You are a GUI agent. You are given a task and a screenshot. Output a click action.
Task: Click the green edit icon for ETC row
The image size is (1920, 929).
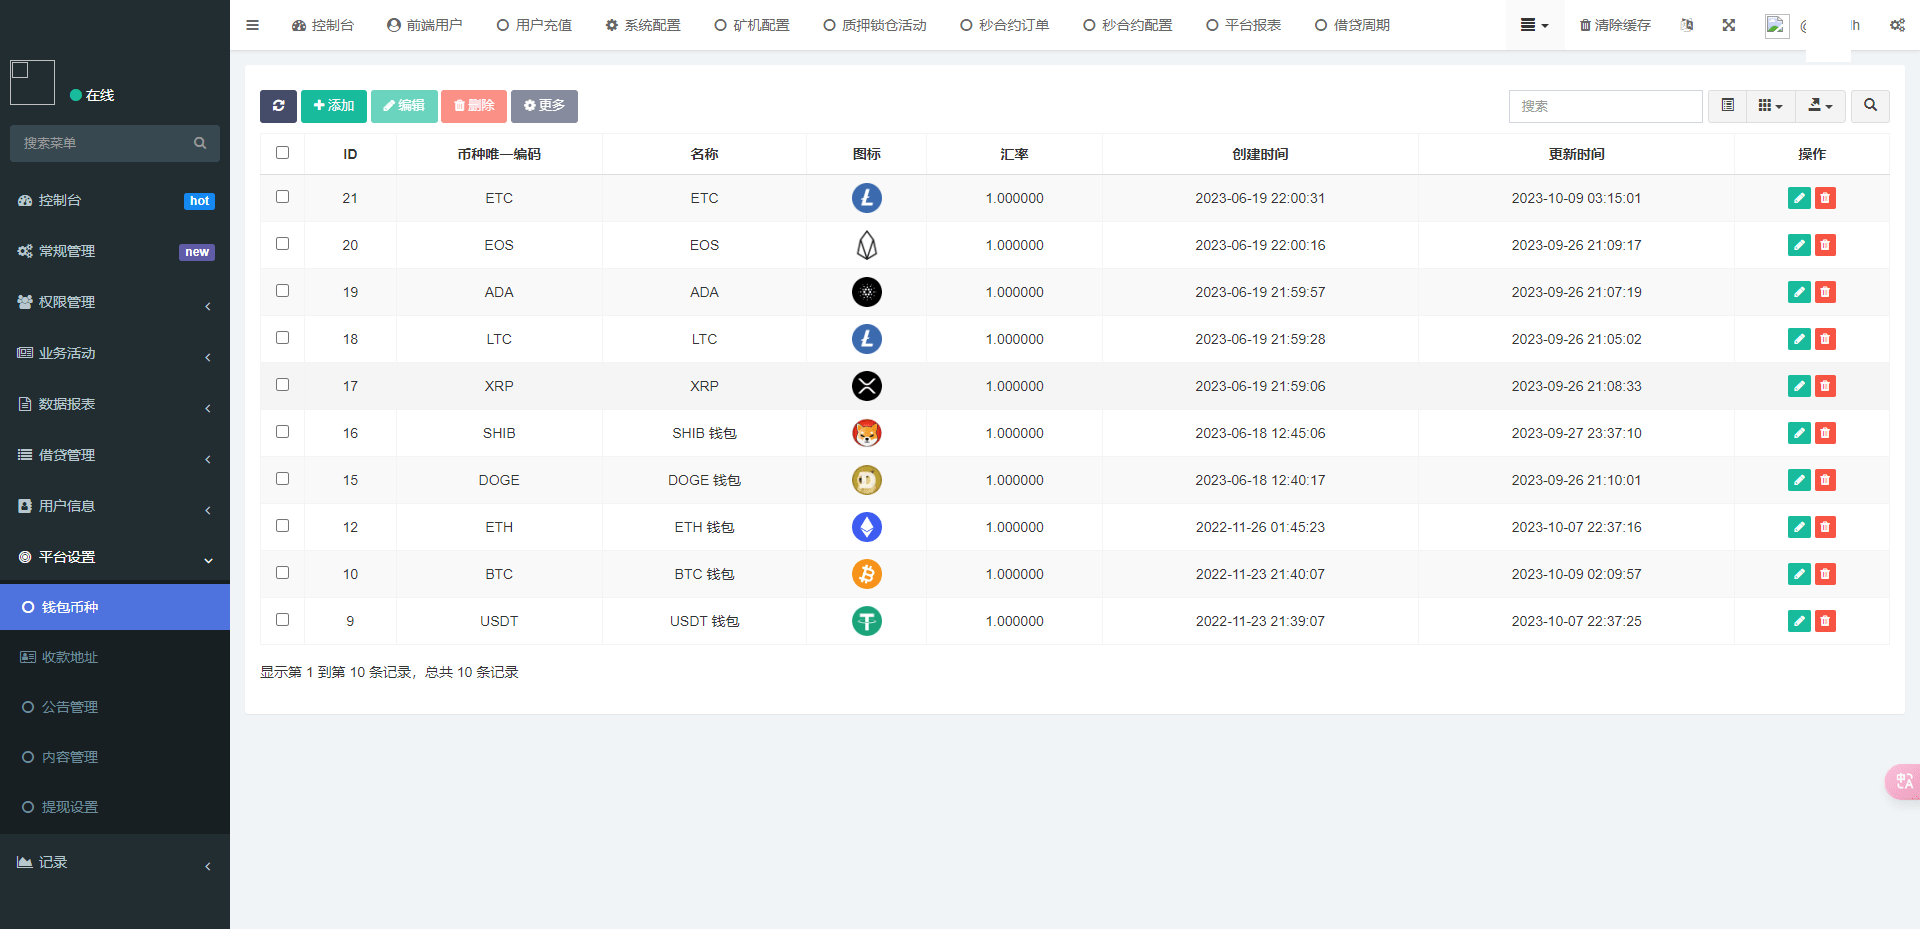1798,198
